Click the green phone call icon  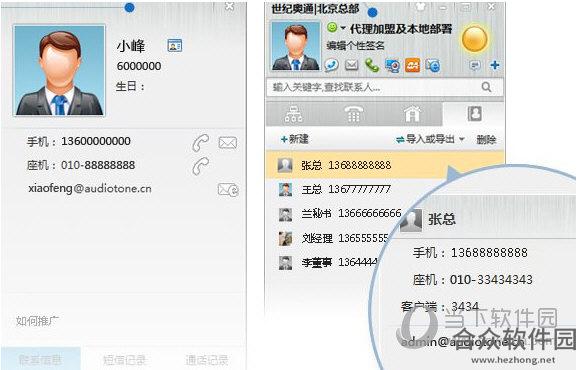pyautogui.click(x=372, y=65)
